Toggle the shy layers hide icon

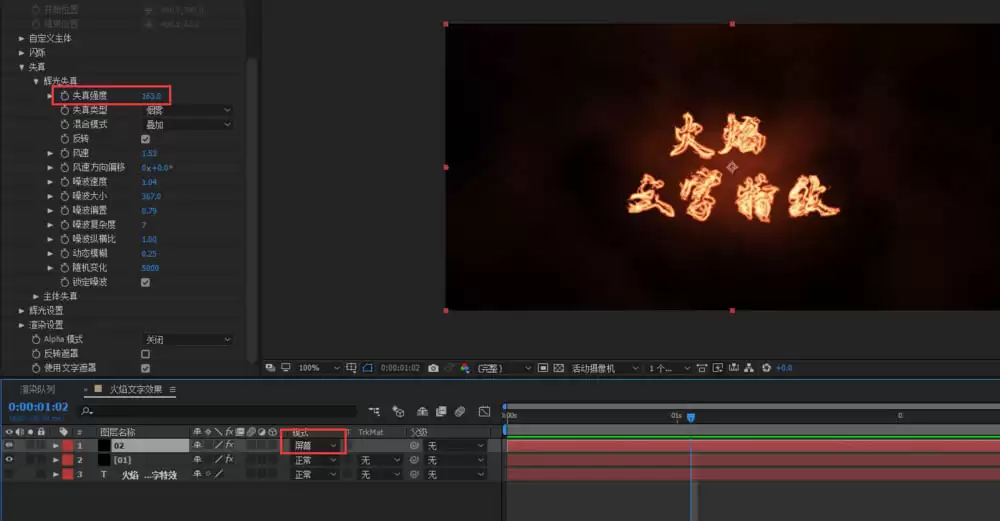[x=422, y=411]
